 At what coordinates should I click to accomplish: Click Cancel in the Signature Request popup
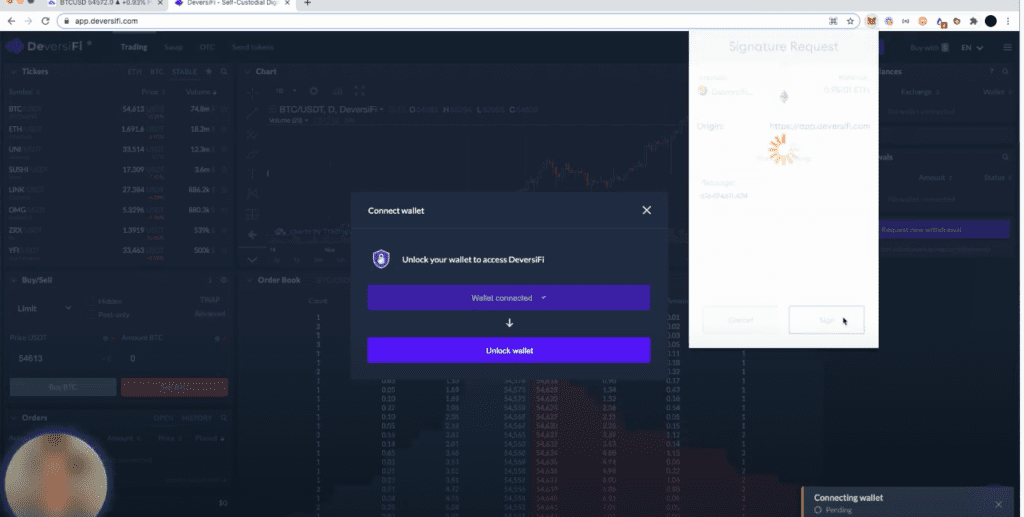point(740,320)
